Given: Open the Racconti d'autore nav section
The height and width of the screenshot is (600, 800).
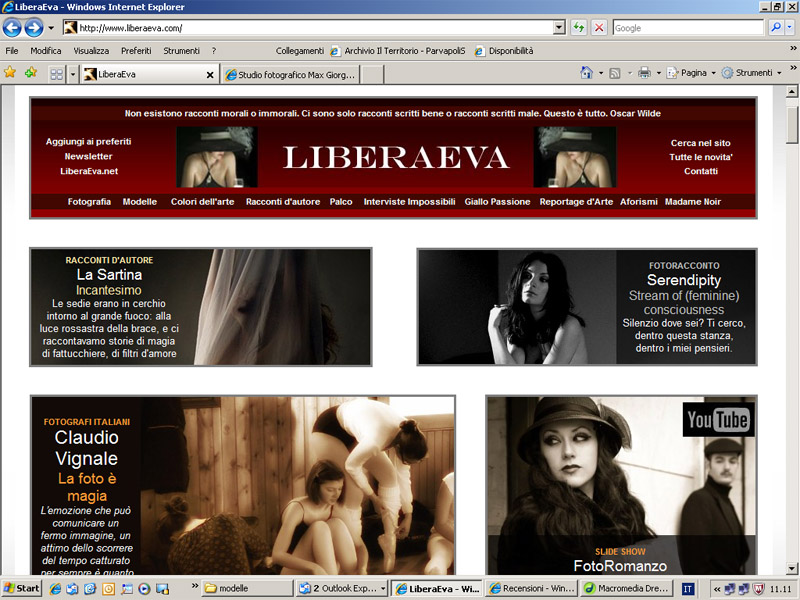Looking at the screenshot, I should click(x=283, y=202).
